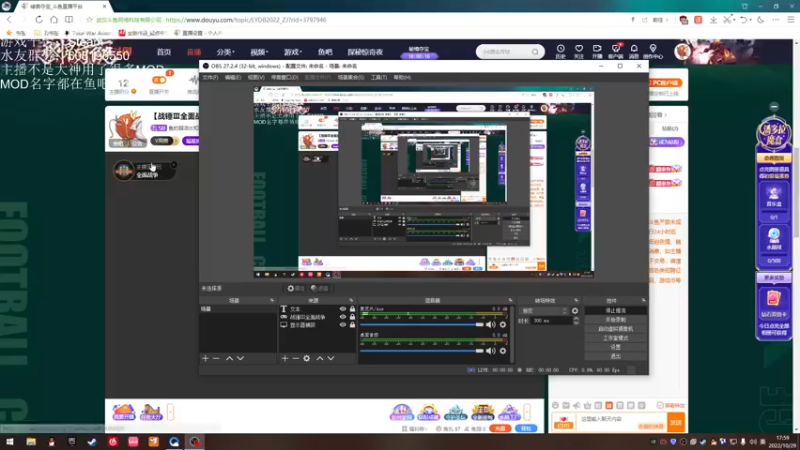Adjust the desktop audio volume slider
The height and width of the screenshot is (450, 800).
[x=421, y=351]
